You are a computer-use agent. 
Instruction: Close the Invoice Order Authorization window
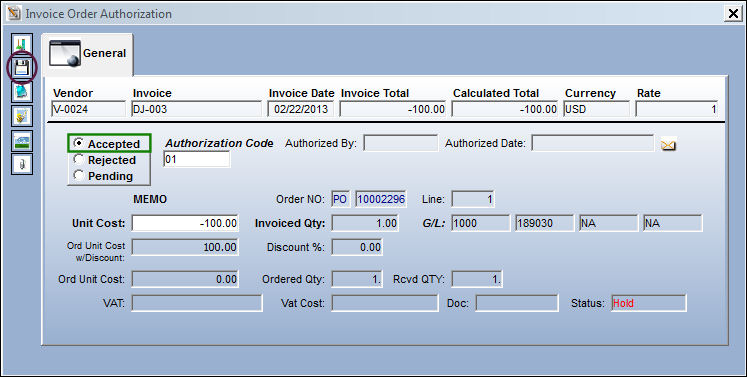tap(733, 13)
